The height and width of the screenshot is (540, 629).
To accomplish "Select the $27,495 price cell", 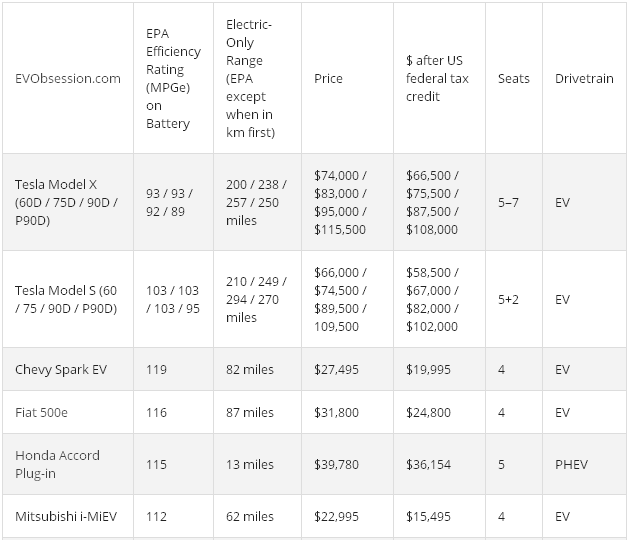I will (336, 369).
